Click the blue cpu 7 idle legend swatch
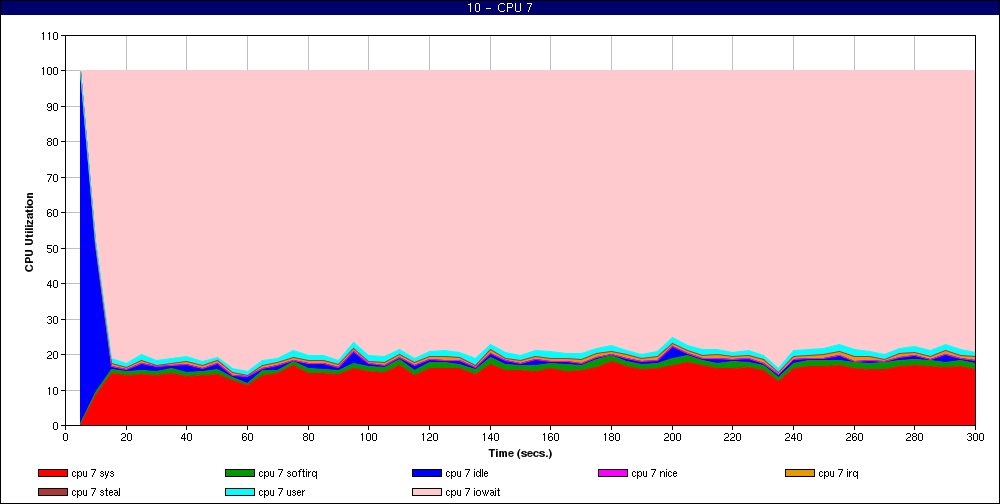 pyautogui.click(x=427, y=473)
